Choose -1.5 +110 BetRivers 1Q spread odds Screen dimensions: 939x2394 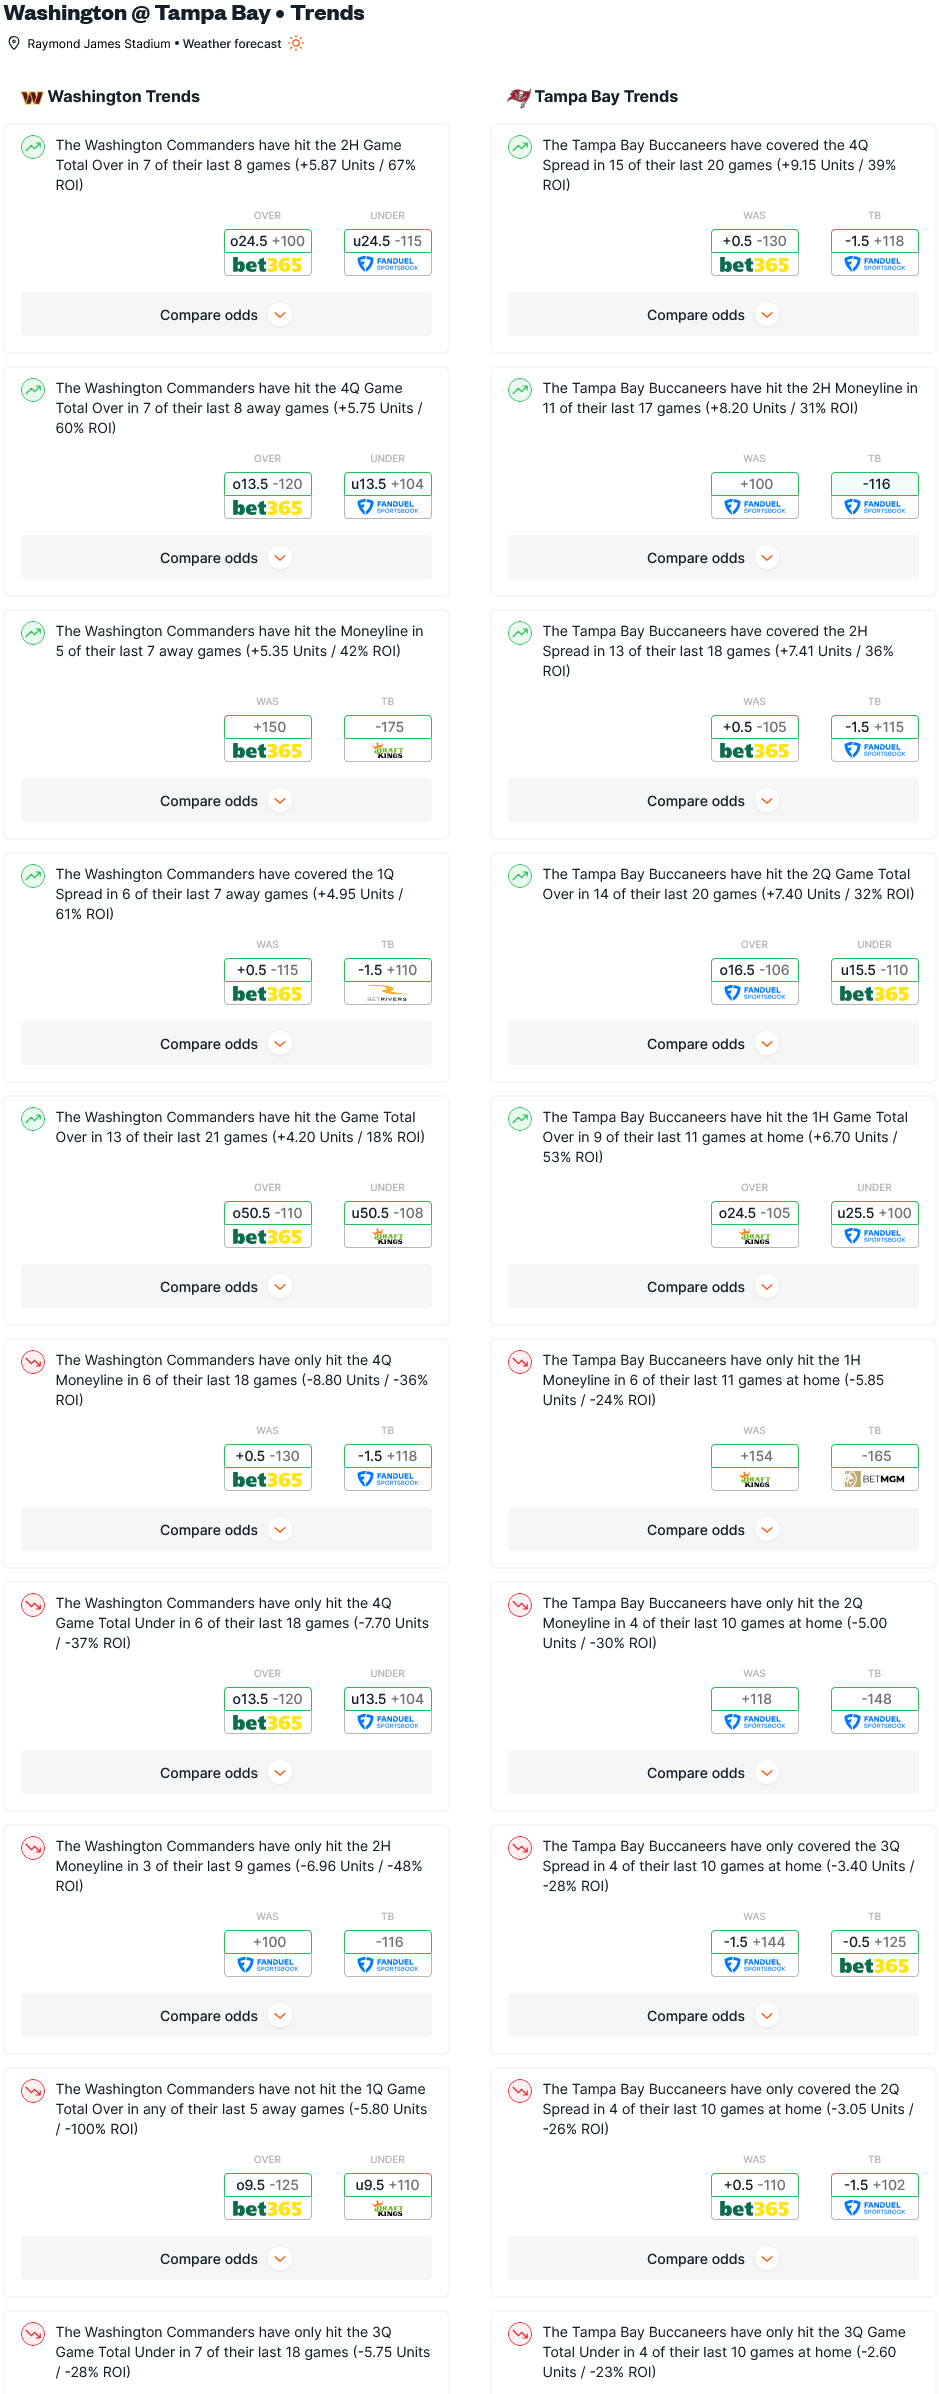tap(388, 981)
